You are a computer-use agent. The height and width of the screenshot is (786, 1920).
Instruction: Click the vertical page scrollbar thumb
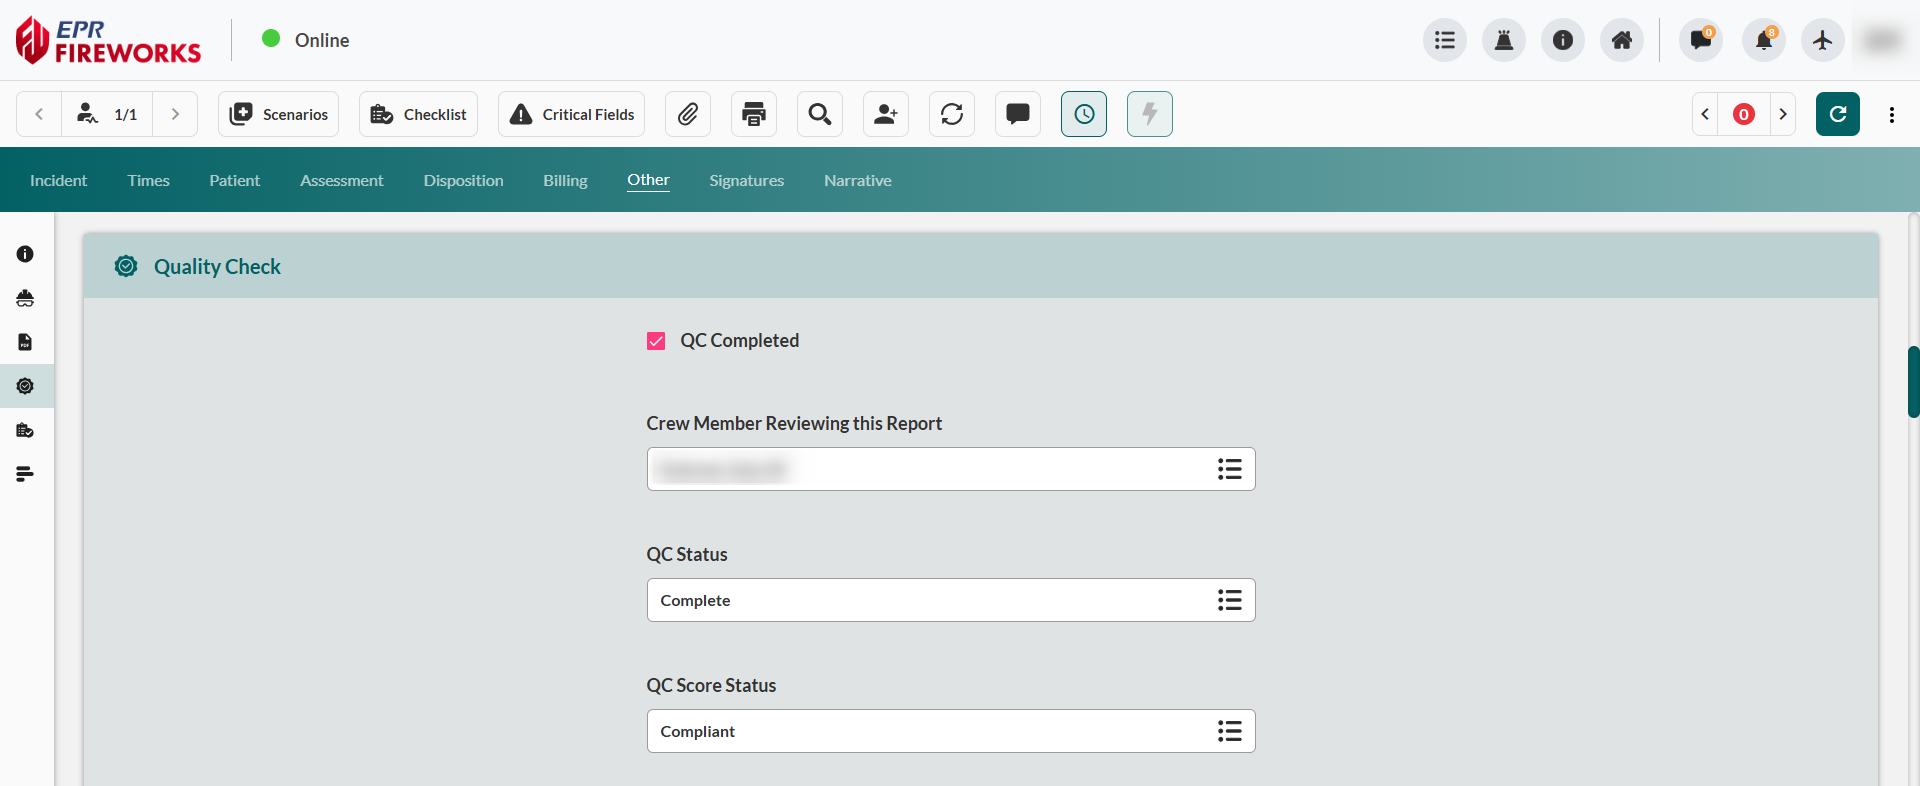tap(1913, 382)
